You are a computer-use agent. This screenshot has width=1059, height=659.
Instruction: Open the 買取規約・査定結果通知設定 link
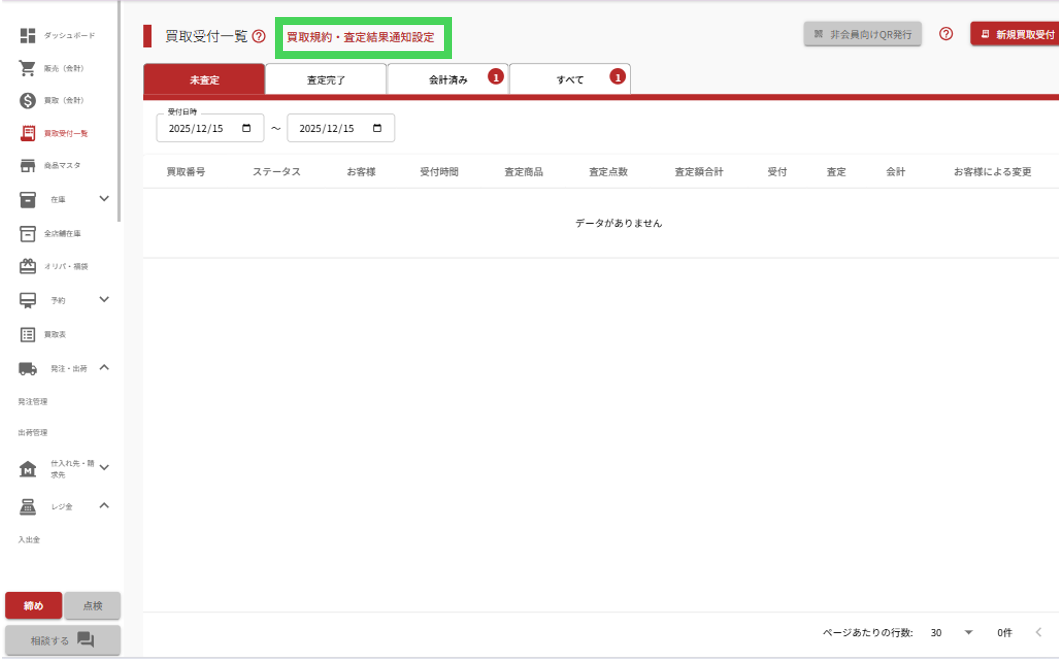(361, 37)
